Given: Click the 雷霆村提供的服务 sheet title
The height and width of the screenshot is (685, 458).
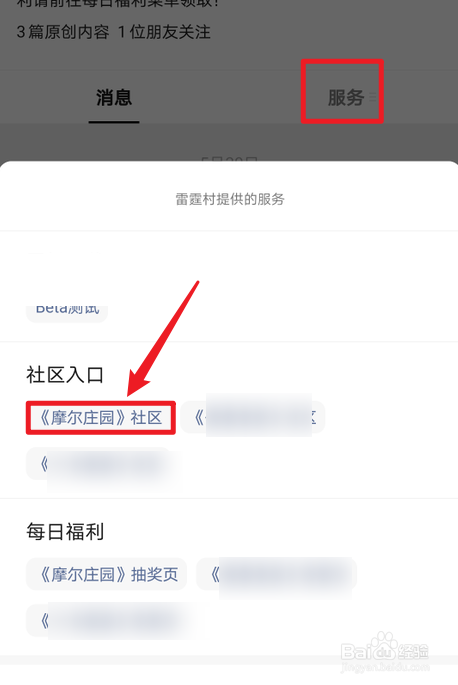Looking at the screenshot, I should coord(230,199).
